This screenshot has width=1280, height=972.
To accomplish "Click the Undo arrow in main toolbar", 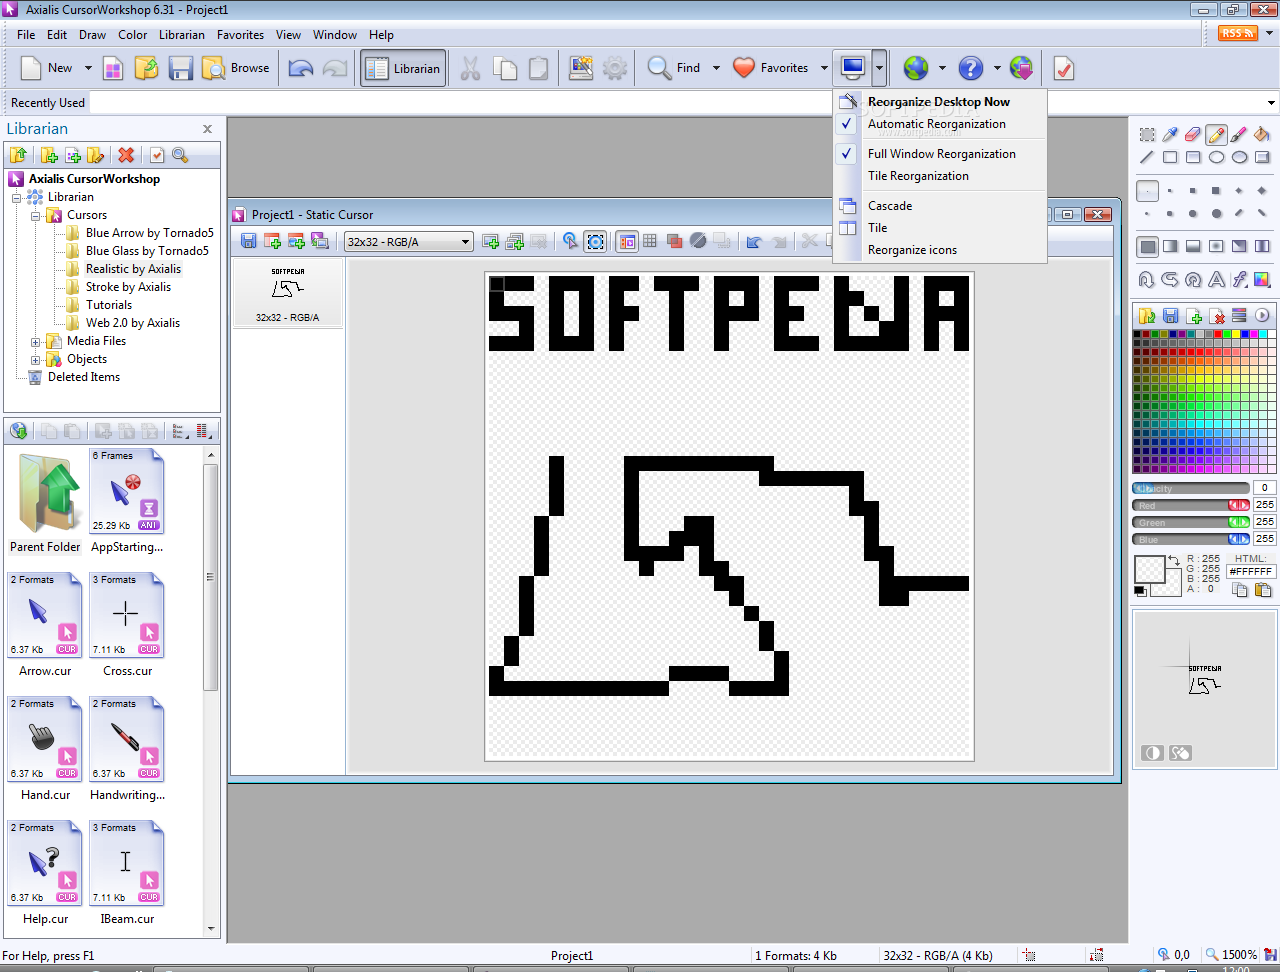I will [300, 68].
